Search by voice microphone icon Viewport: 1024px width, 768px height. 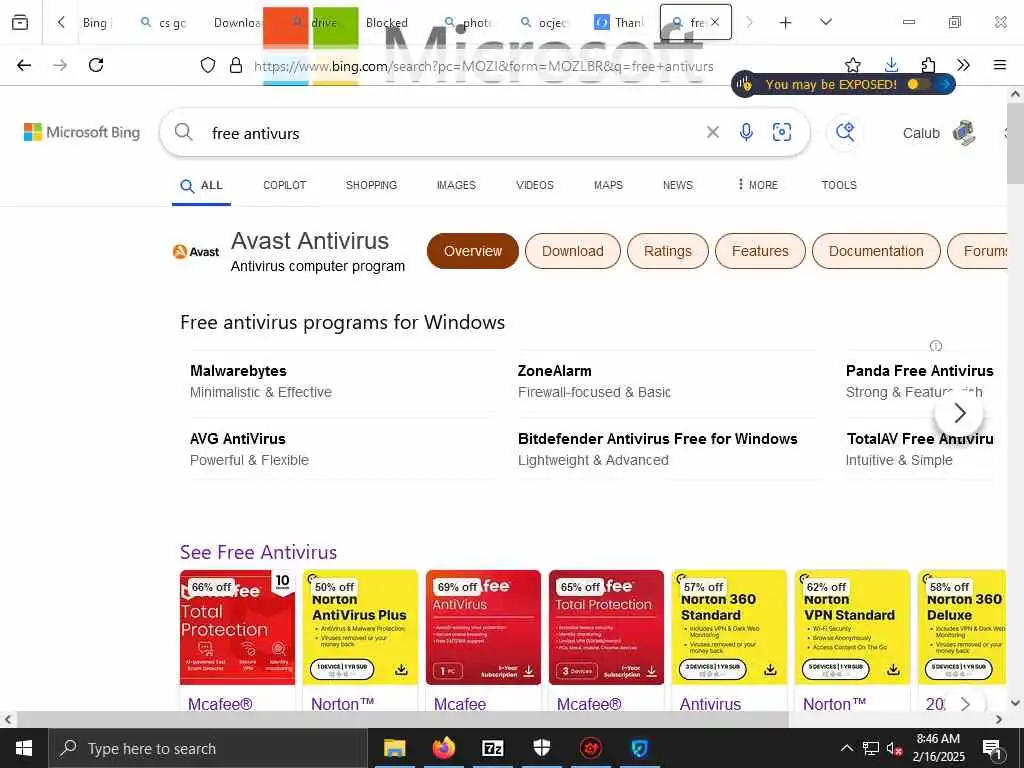pyautogui.click(x=746, y=133)
